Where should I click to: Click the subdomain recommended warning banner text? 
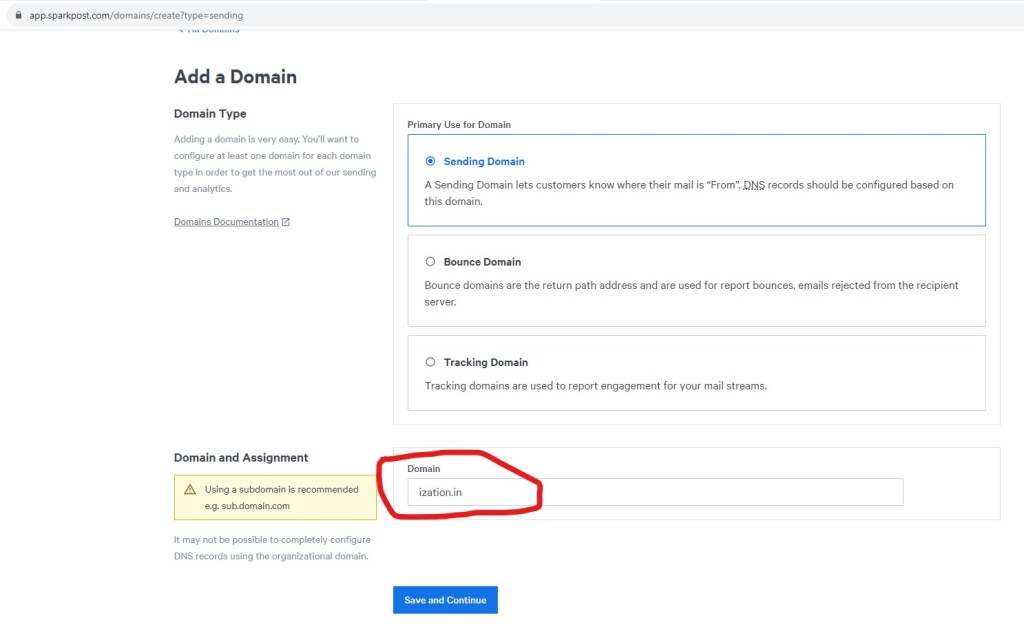click(x=281, y=497)
